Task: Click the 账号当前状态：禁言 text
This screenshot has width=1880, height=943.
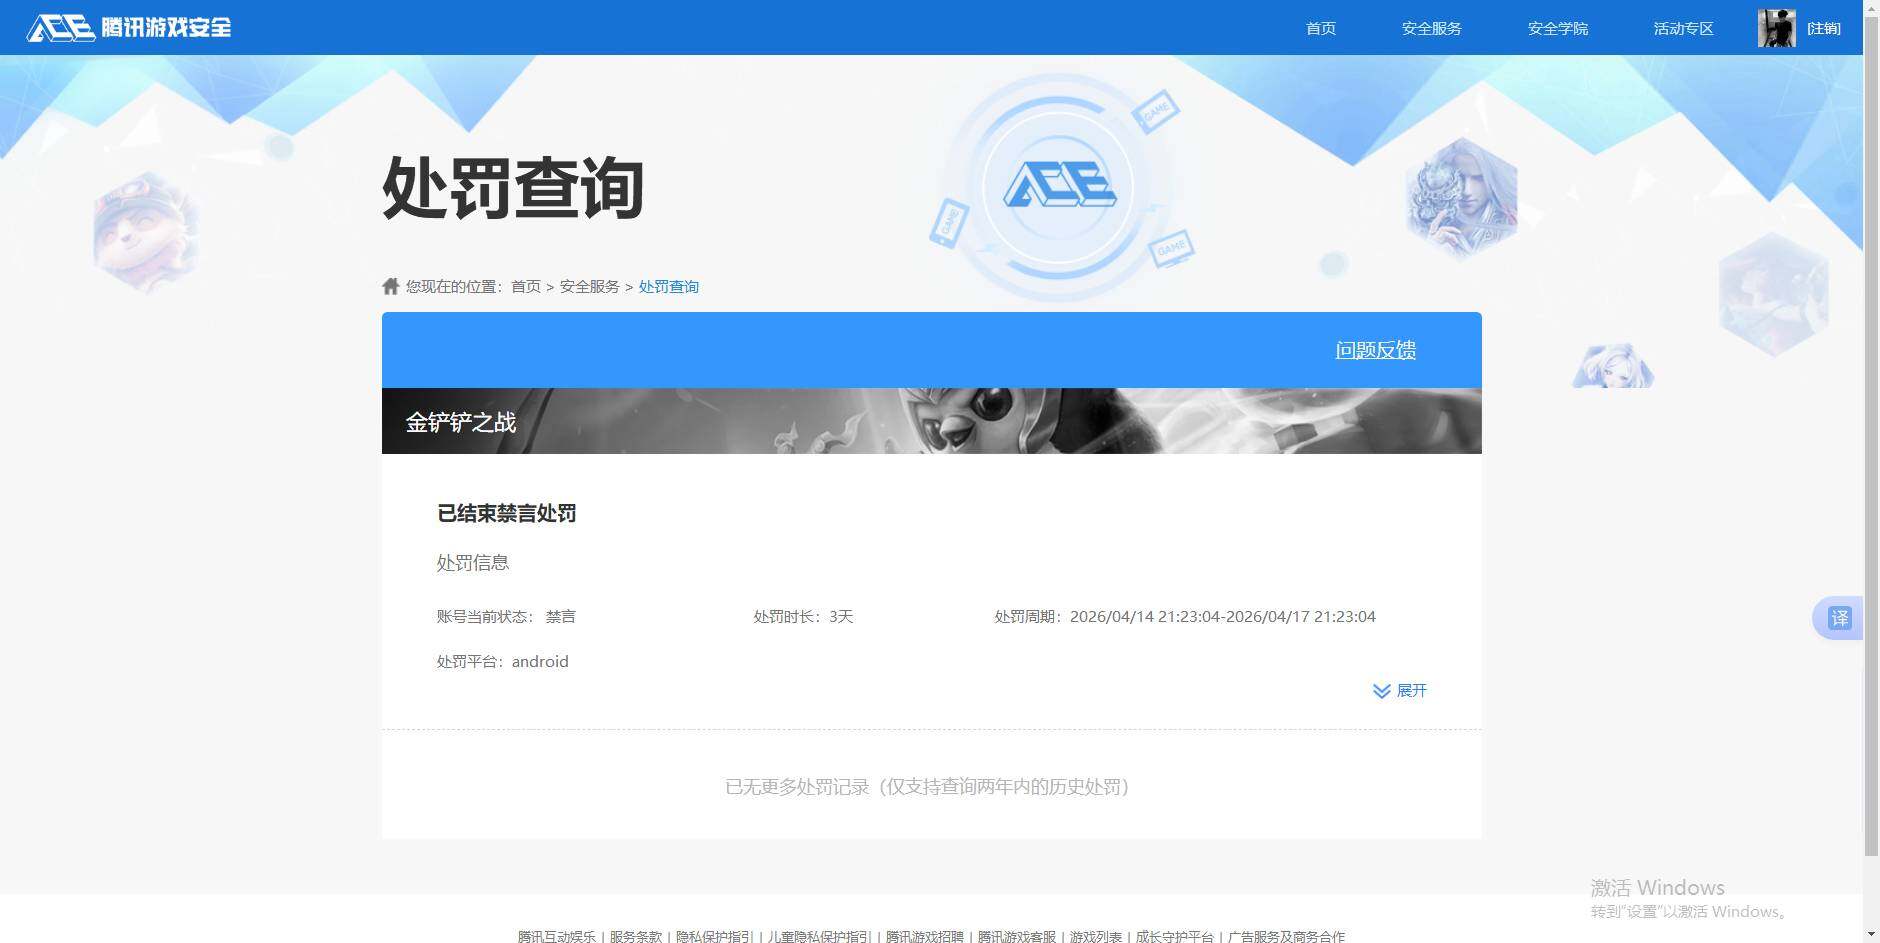Action: (506, 617)
